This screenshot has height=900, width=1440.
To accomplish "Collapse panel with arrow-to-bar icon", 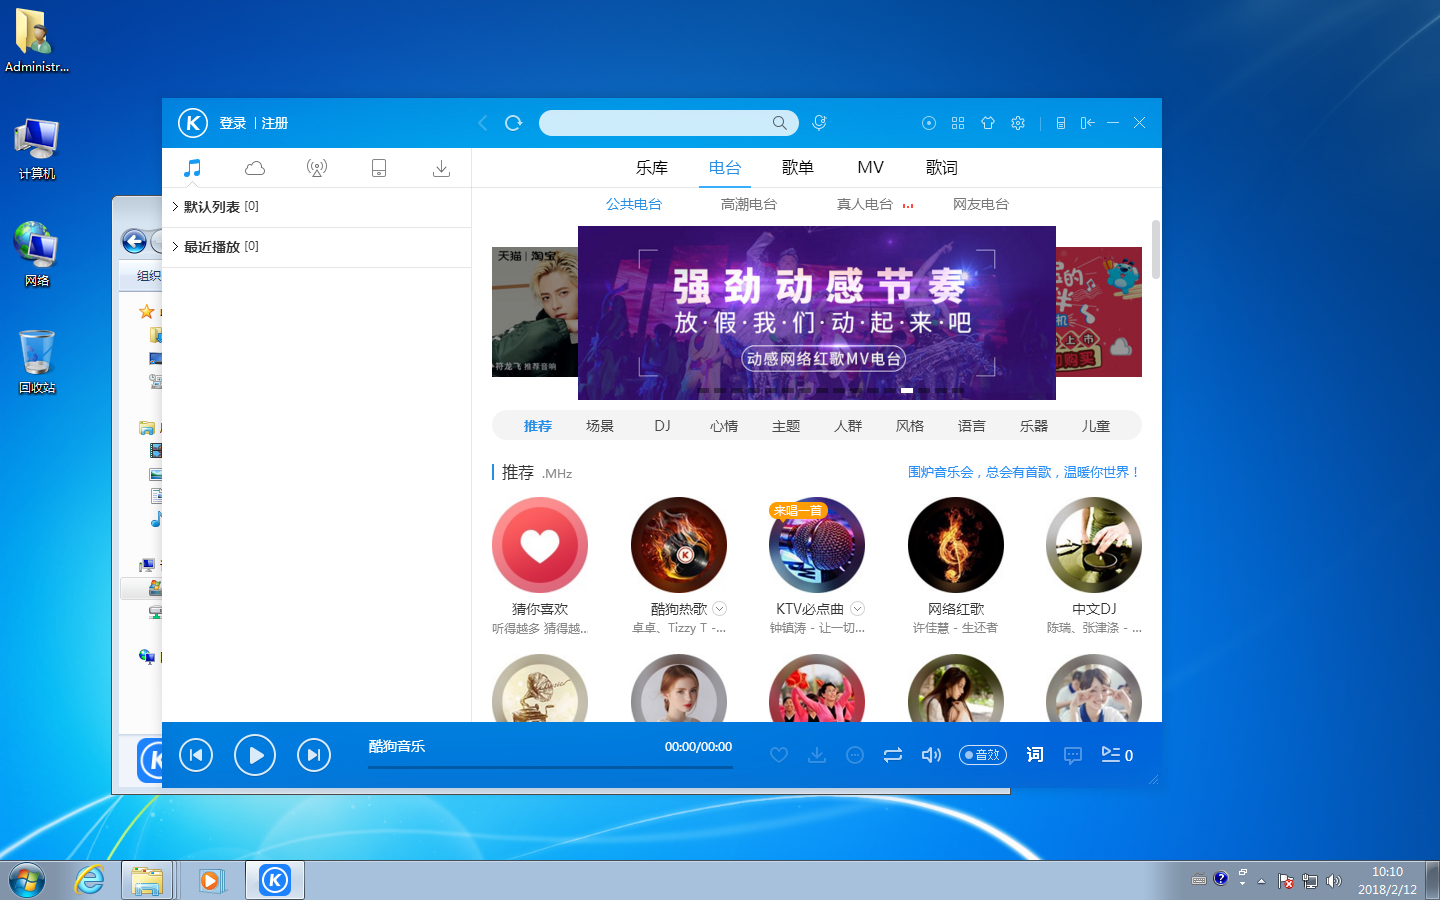I will (x=1087, y=123).
